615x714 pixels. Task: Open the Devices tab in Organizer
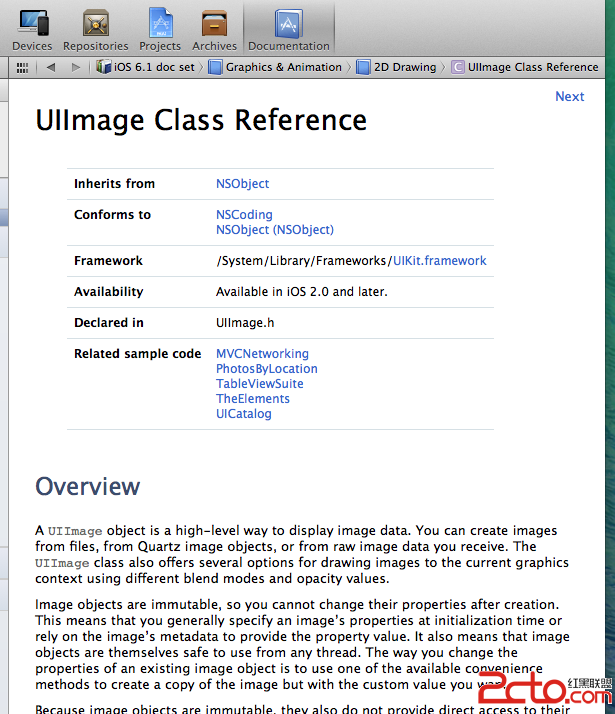(x=32, y=28)
